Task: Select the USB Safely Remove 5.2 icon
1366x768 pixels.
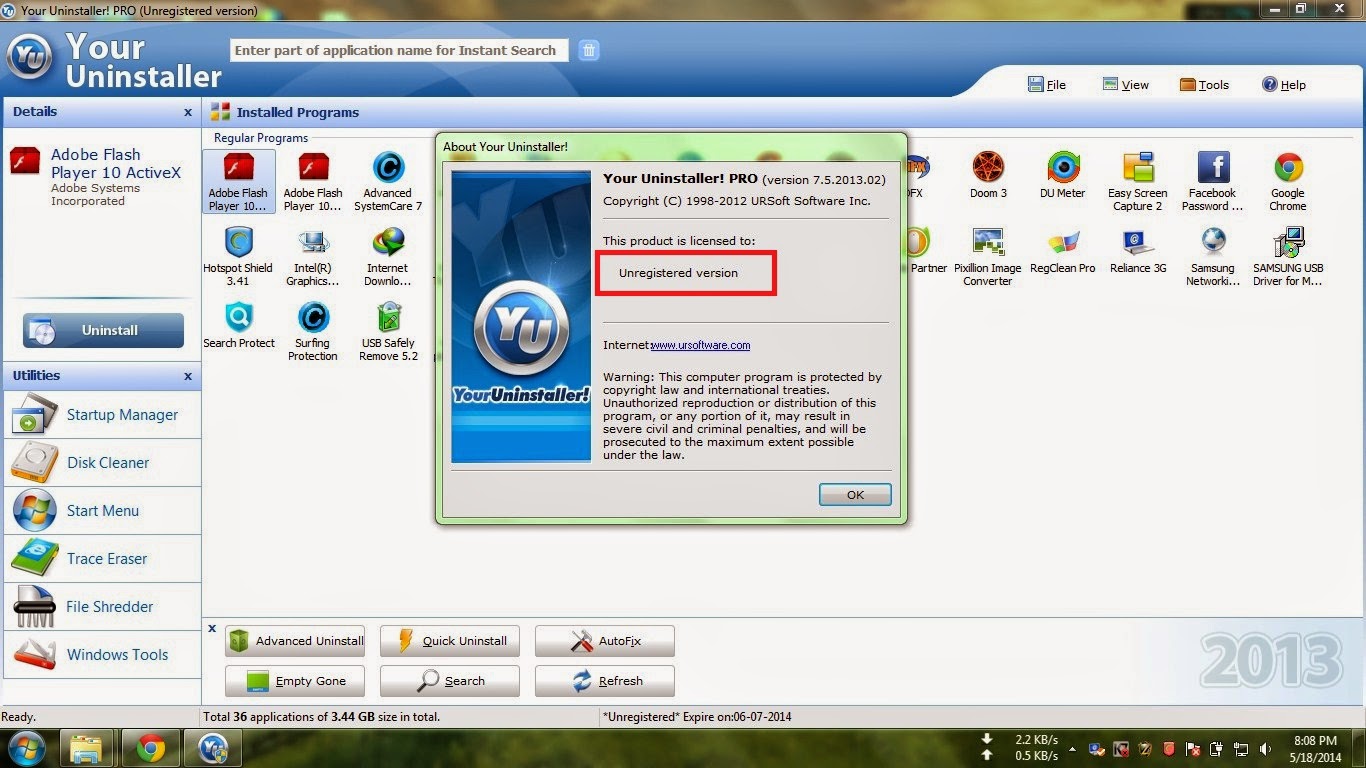Action: [388, 332]
